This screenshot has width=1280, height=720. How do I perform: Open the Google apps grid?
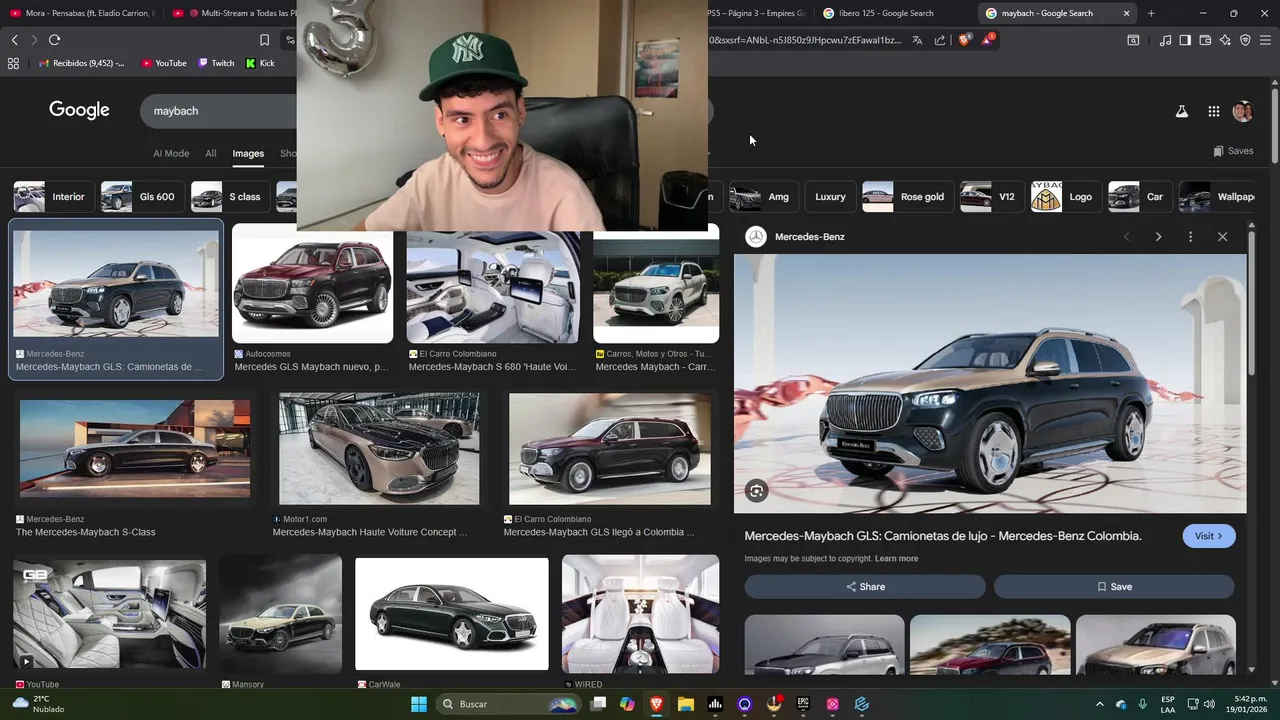tap(1213, 112)
